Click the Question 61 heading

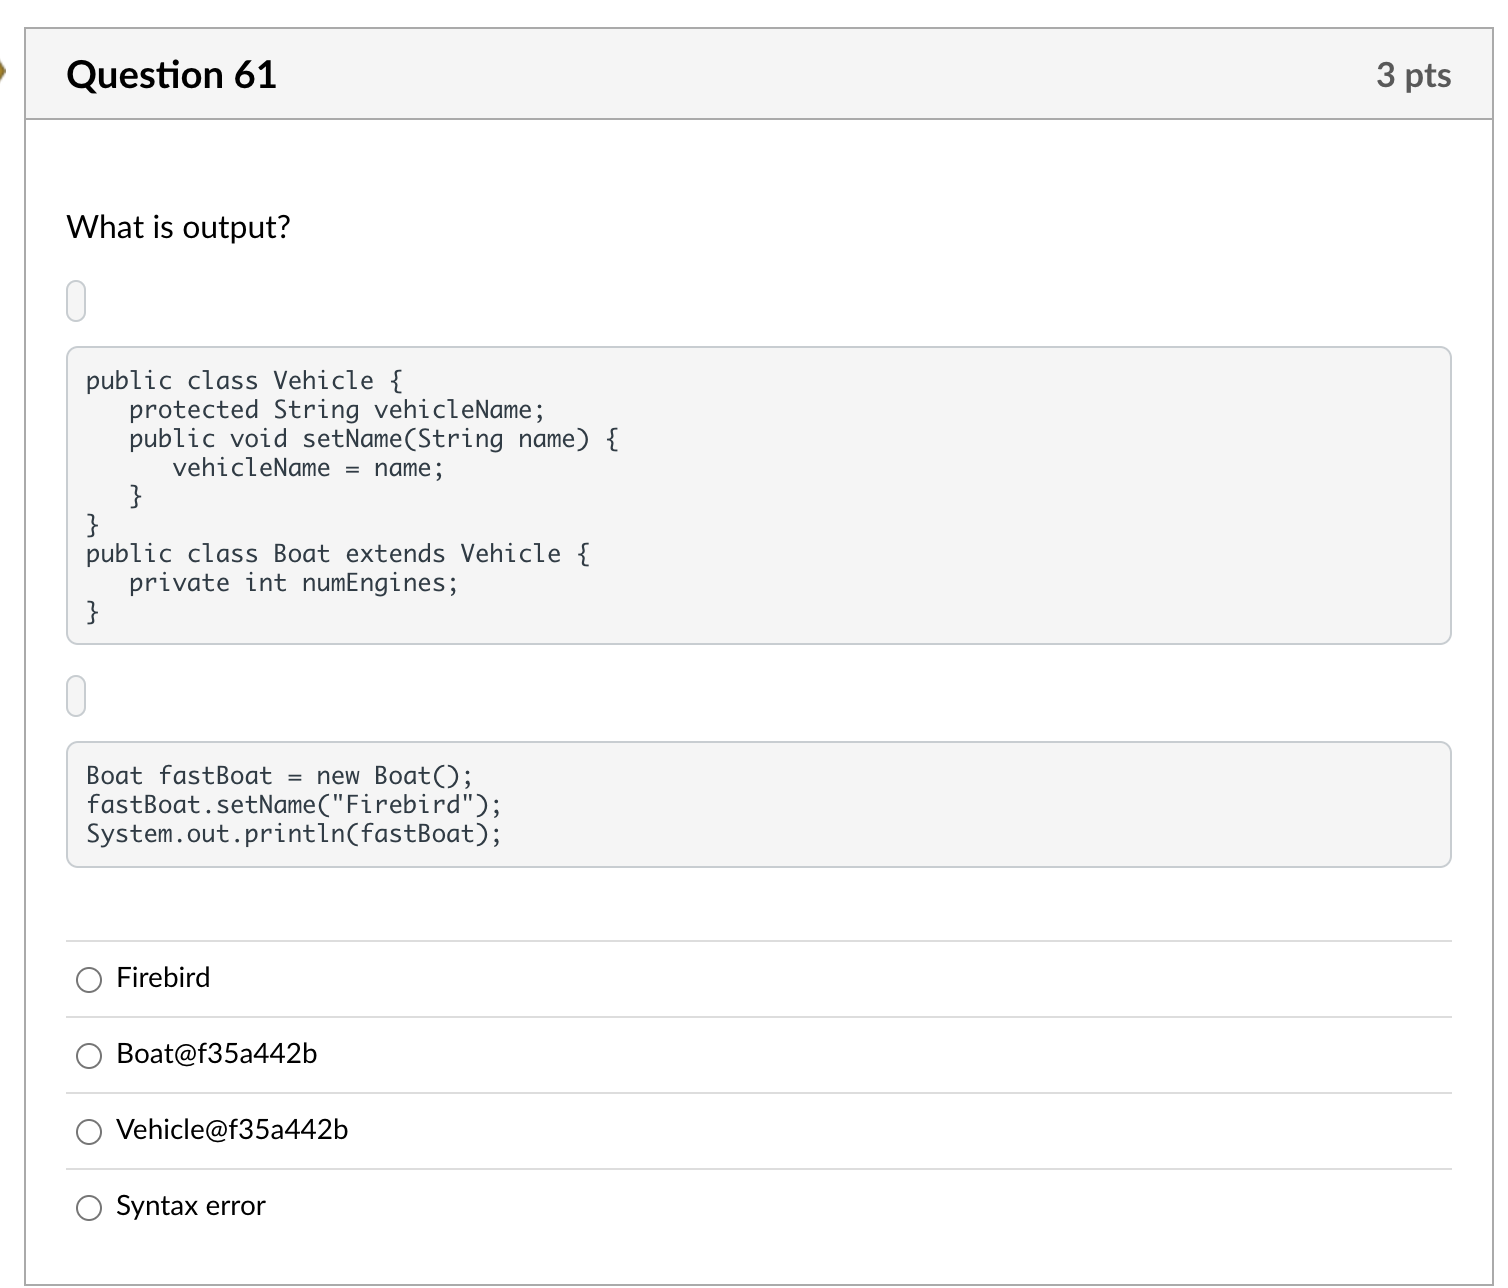click(171, 75)
